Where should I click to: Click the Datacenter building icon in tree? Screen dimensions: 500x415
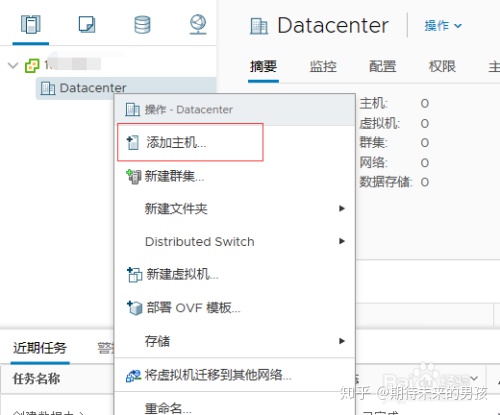tap(48, 88)
